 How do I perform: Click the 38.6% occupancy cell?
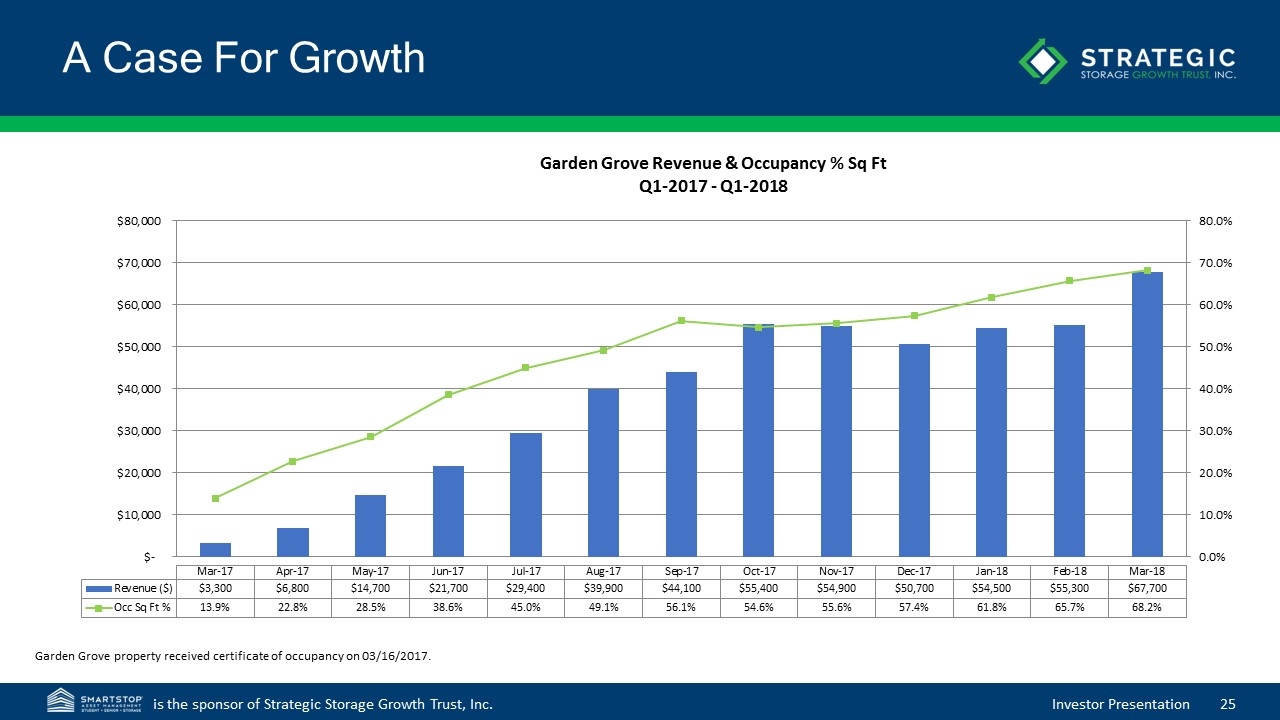pos(448,609)
